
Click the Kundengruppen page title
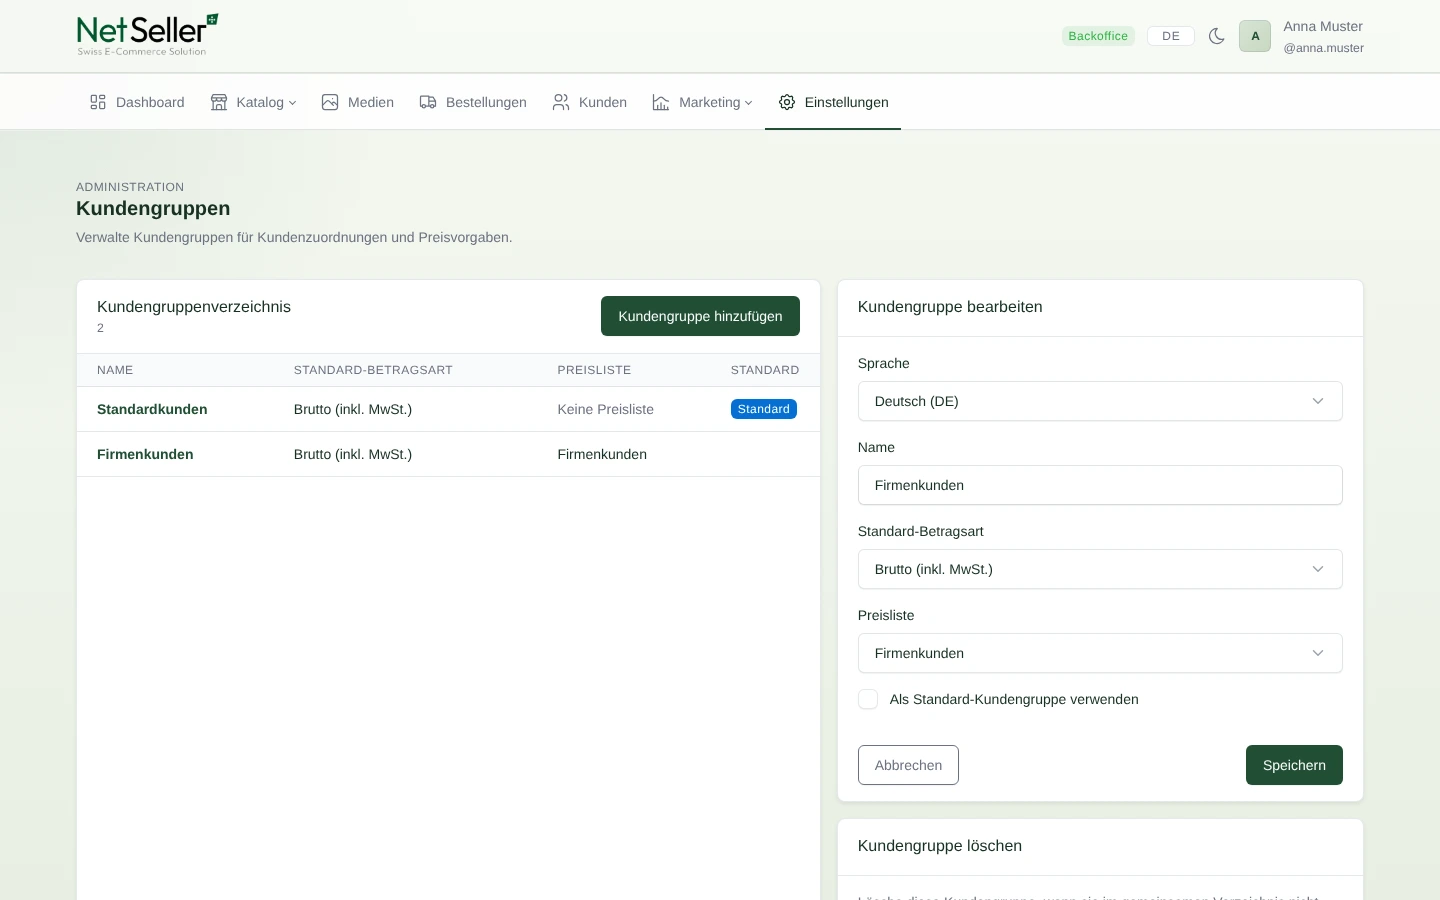point(153,208)
